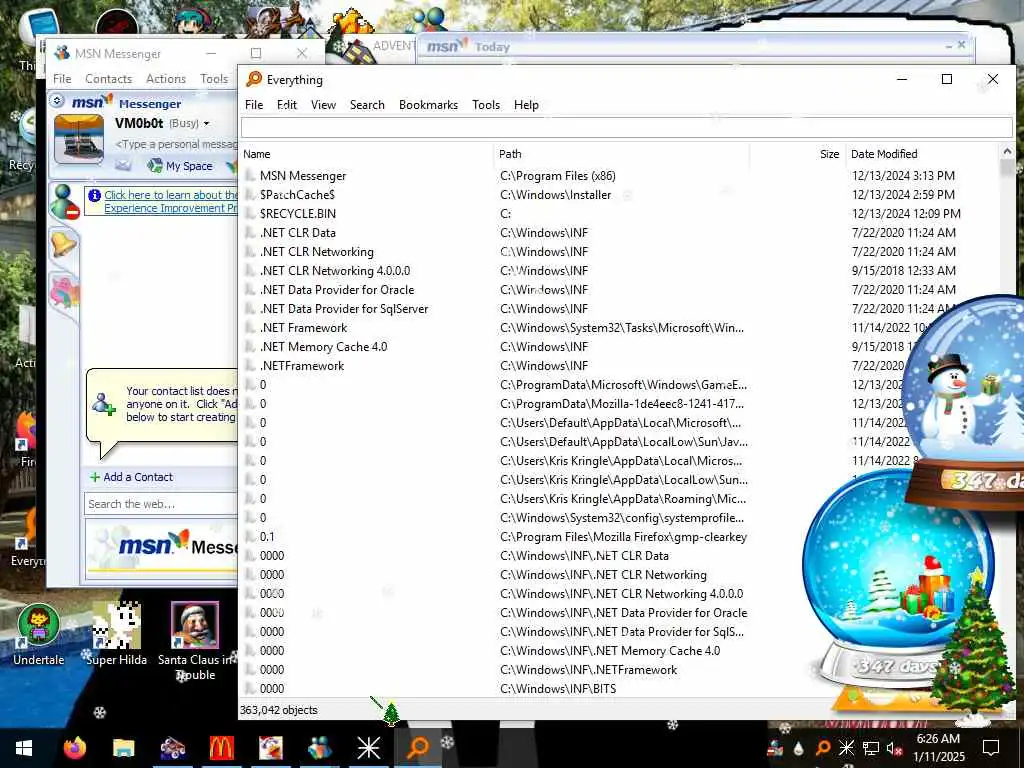This screenshot has width=1024, height=768.
Task: Open the Everything Edit menu
Action: click(x=287, y=104)
